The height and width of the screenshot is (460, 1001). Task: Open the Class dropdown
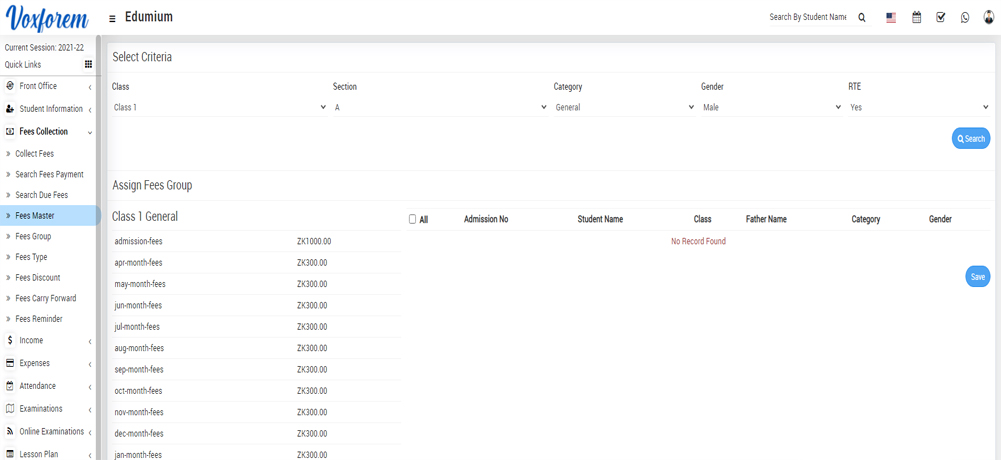(x=219, y=107)
